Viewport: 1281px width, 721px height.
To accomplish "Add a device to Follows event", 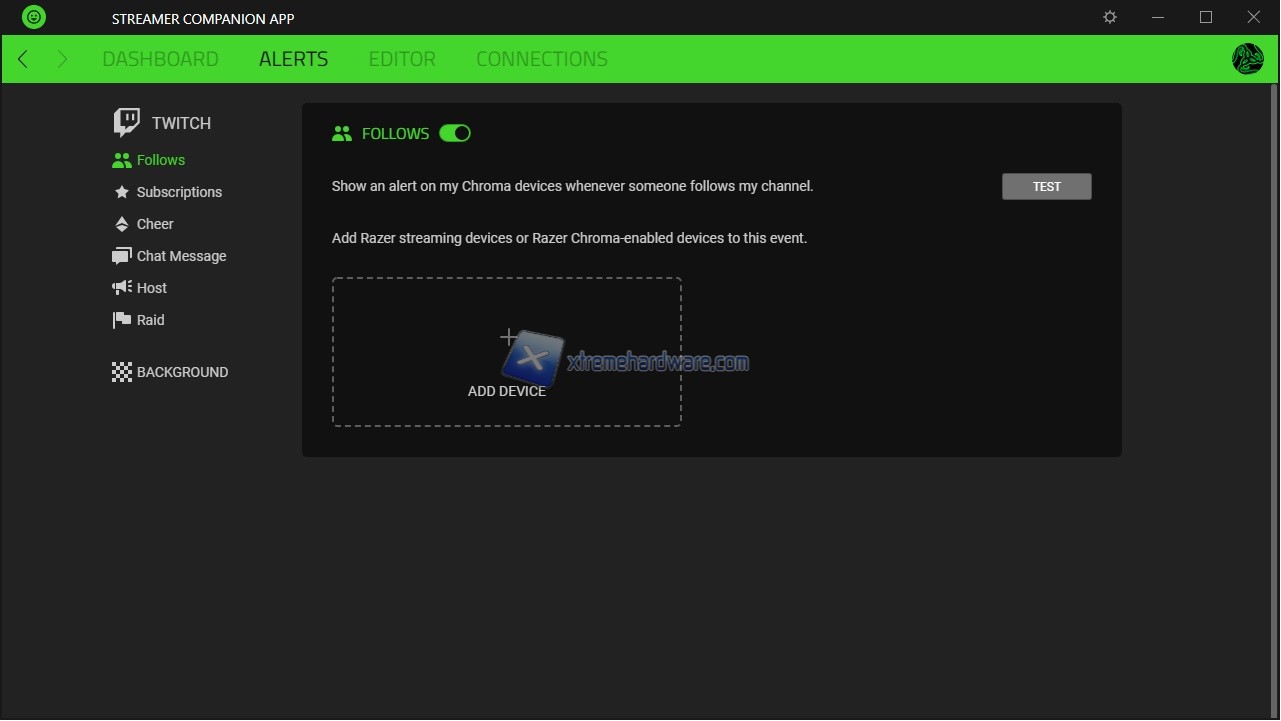I will coord(507,352).
